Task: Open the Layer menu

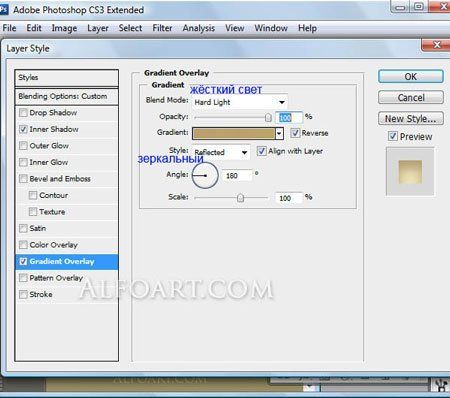Action: tap(98, 28)
